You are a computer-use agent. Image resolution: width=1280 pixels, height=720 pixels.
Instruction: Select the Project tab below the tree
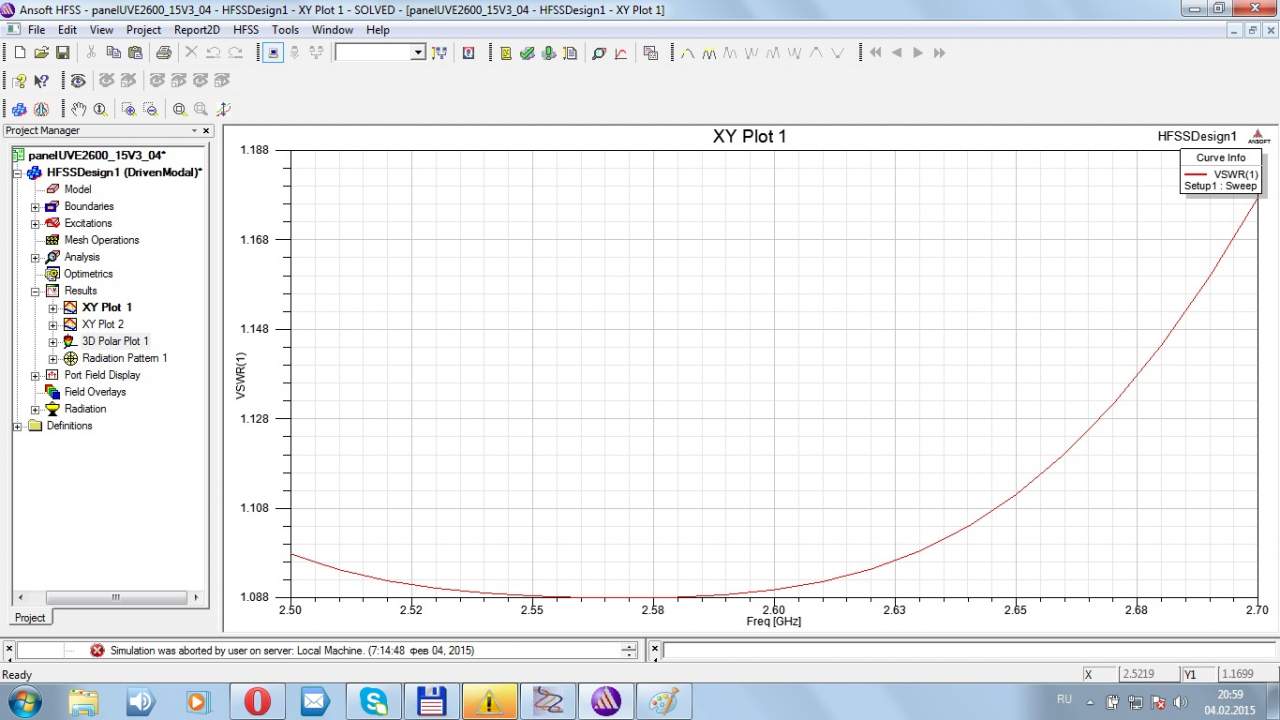pyautogui.click(x=30, y=617)
